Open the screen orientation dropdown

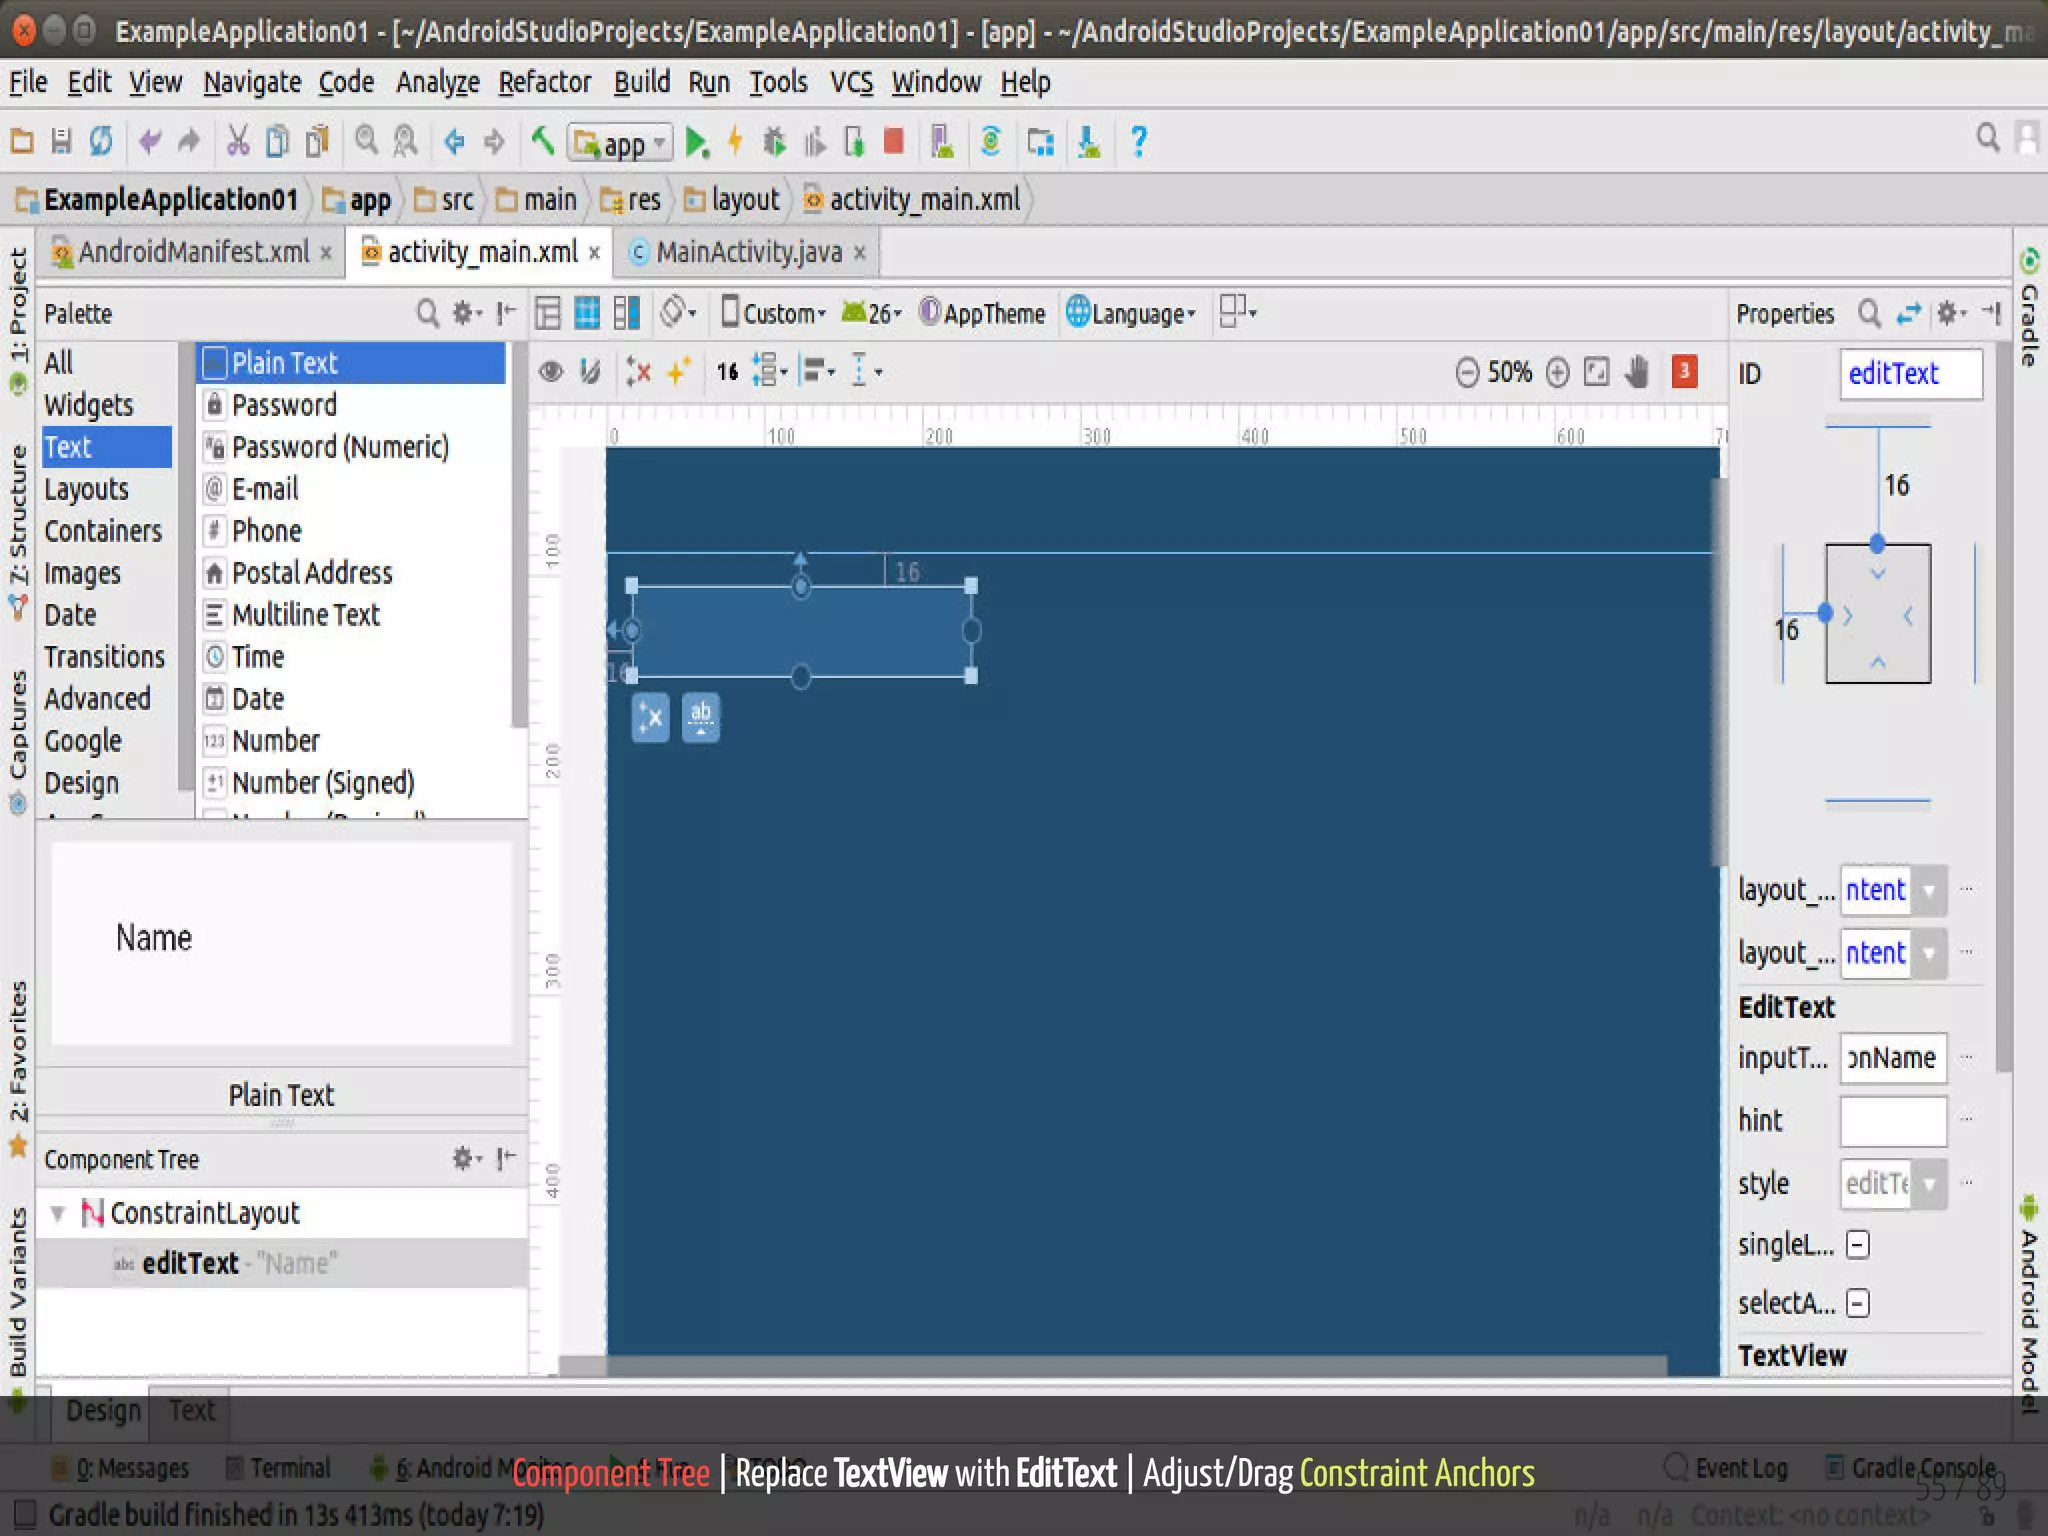679,314
